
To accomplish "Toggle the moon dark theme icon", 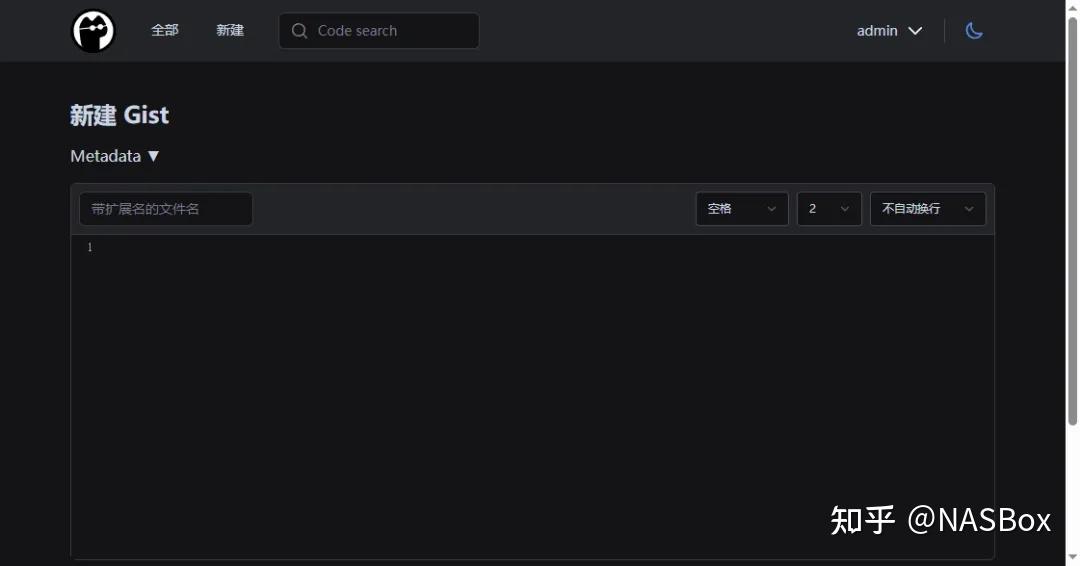I will pos(974,31).
